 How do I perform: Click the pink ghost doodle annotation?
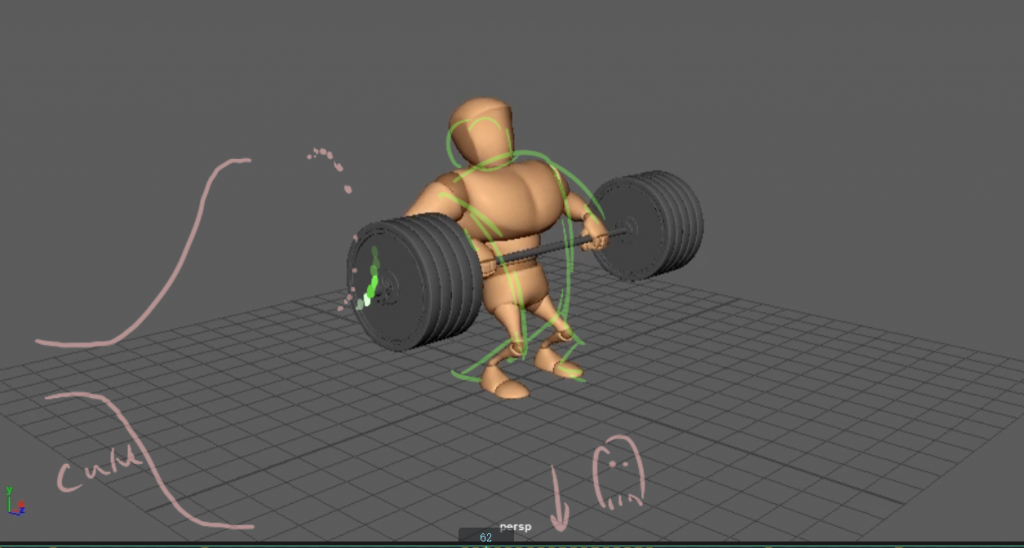618,474
